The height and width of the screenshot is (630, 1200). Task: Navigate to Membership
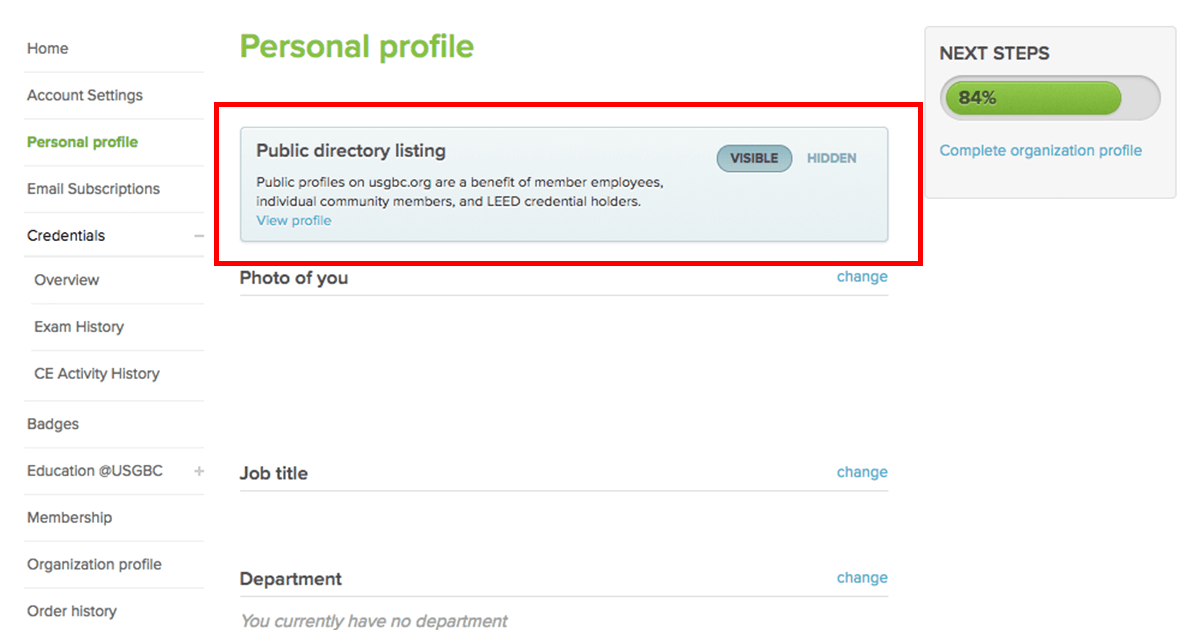(x=70, y=517)
